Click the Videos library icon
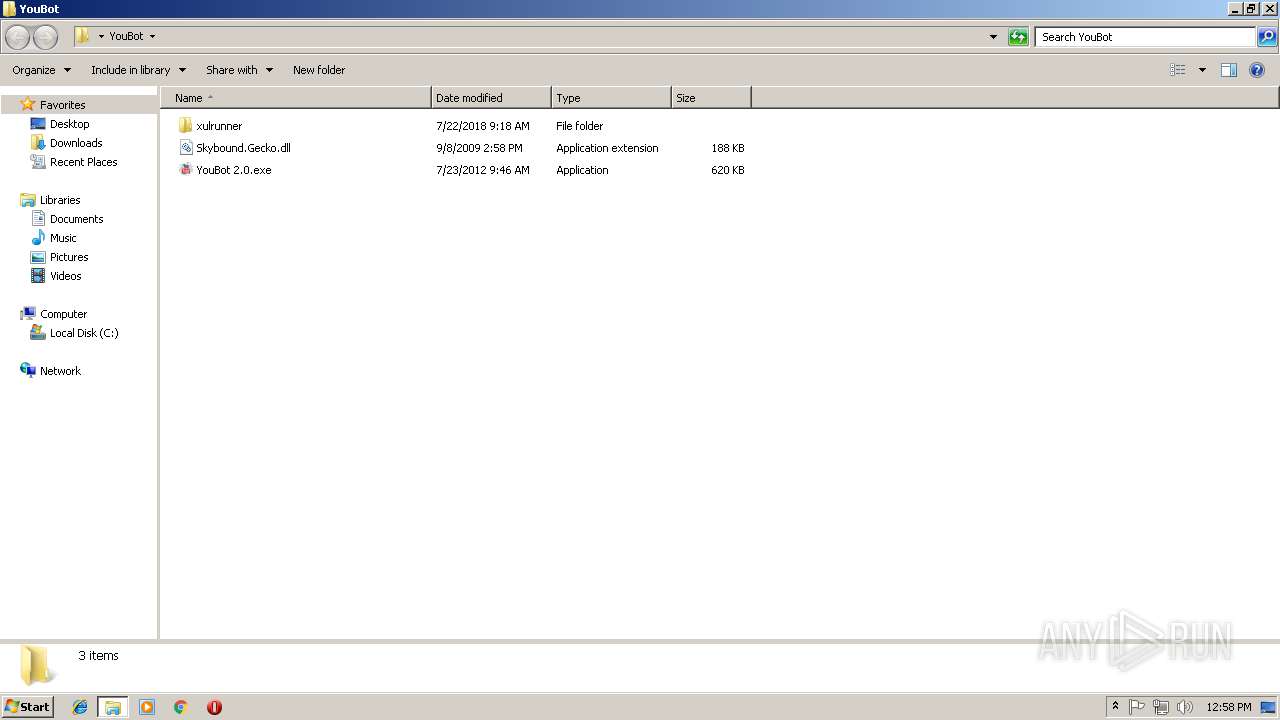 click(x=38, y=276)
